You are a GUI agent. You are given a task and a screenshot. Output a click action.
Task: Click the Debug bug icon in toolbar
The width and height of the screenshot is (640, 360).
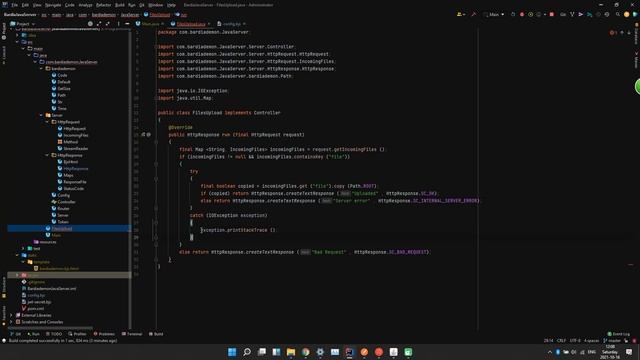(x=522, y=14)
